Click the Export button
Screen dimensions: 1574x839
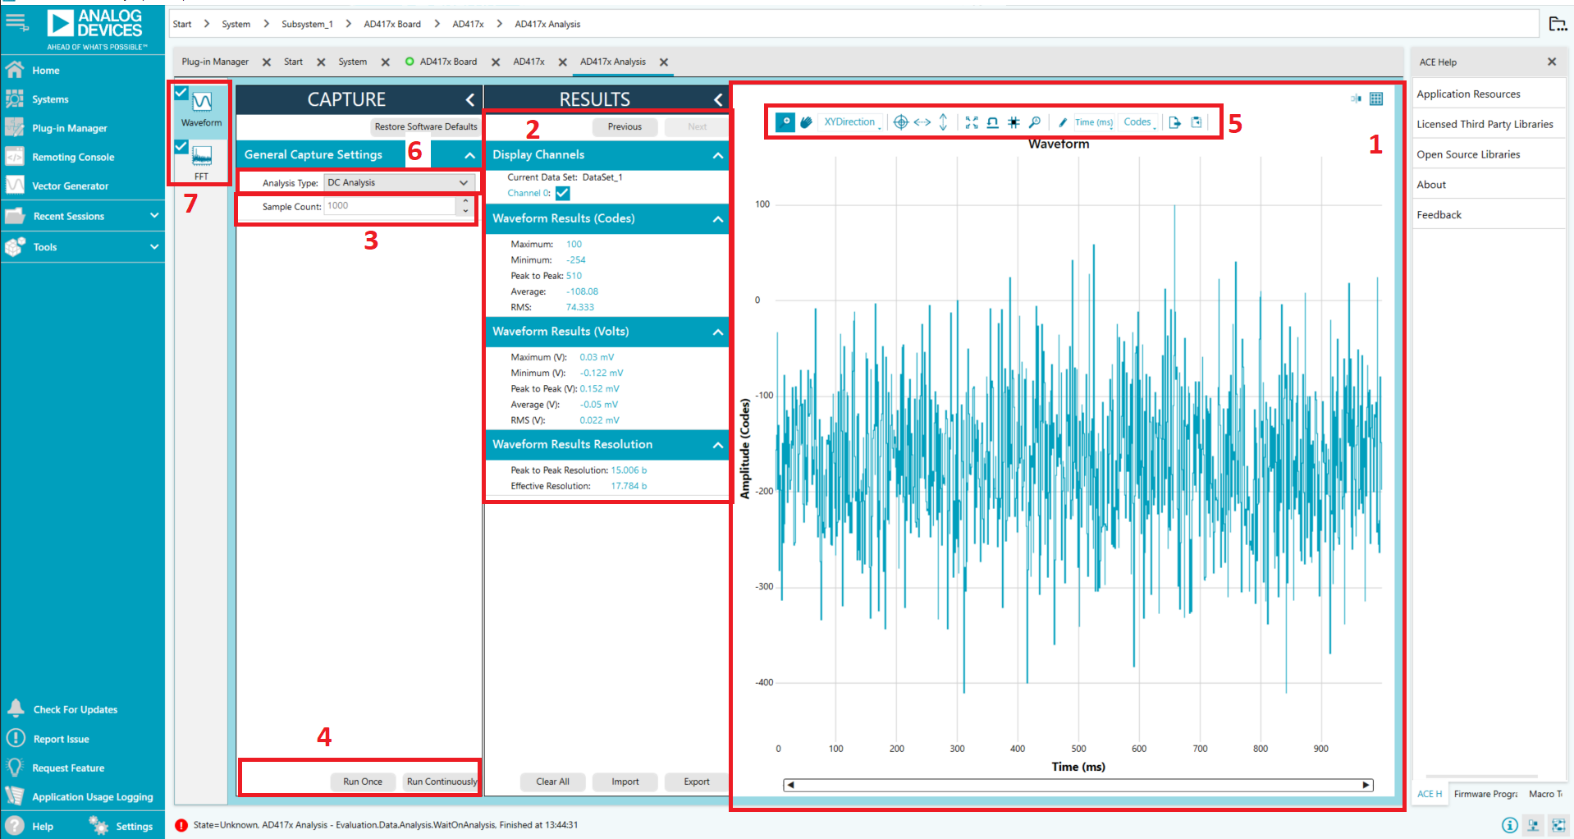(x=697, y=782)
